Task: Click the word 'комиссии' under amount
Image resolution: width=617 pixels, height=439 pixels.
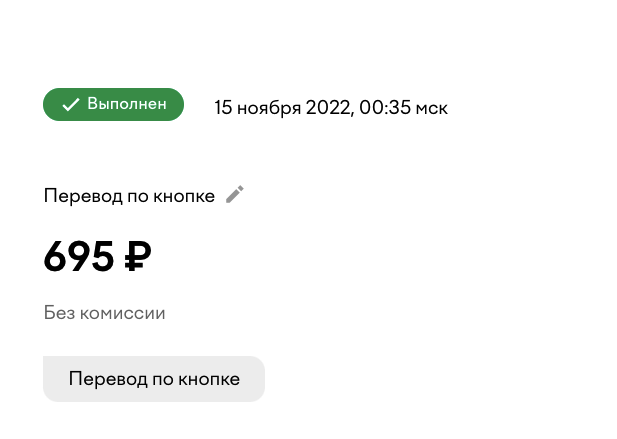Action: click(122, 314)
